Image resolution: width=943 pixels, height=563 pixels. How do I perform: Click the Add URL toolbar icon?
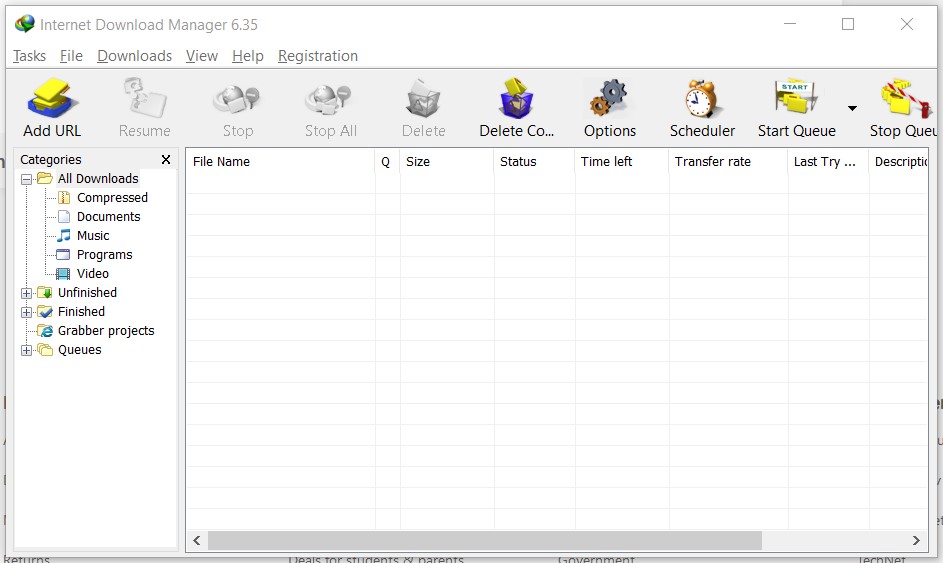pyautogui.click(x=51, y=98)
